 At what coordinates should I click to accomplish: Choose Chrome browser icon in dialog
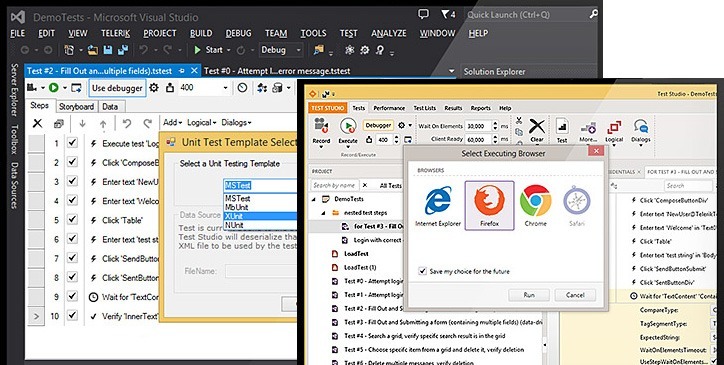[x=536, y=201]
